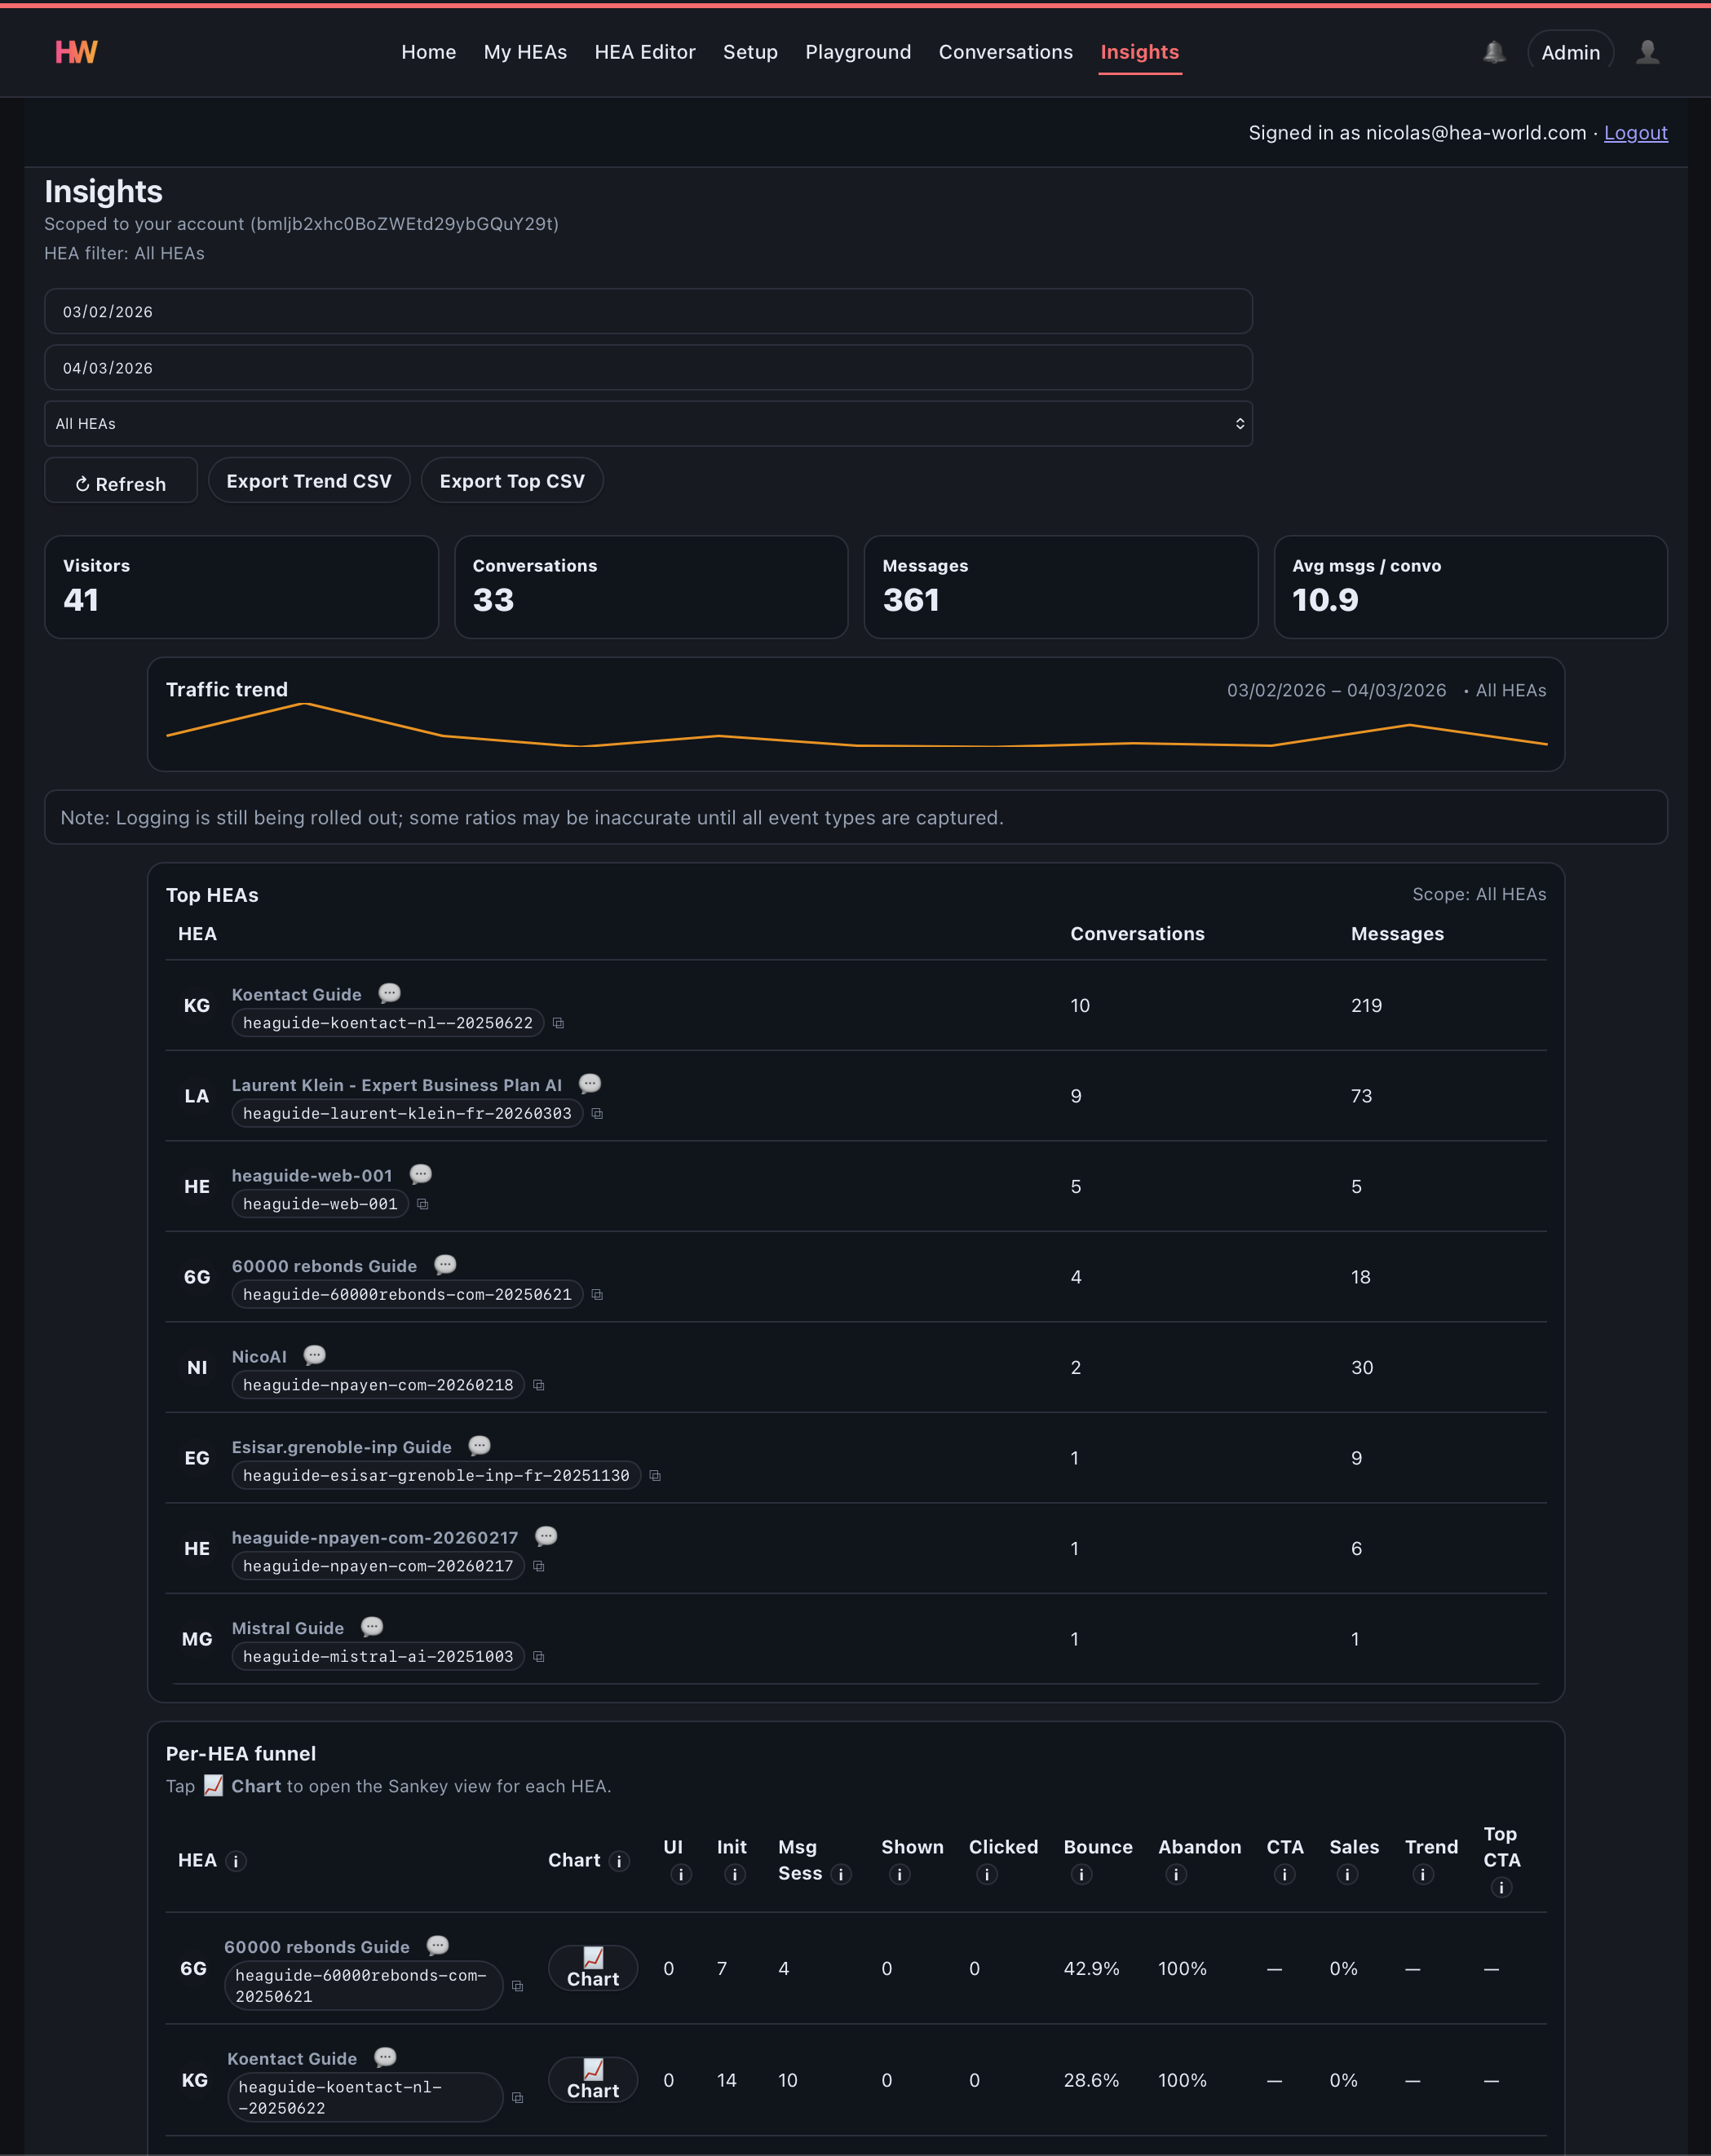The image size is (1711, 2156).
Task: Copy the heaguide-koentact-nl slug using its copy icon
Action: pyautogui.click(x=559, y=1023)
